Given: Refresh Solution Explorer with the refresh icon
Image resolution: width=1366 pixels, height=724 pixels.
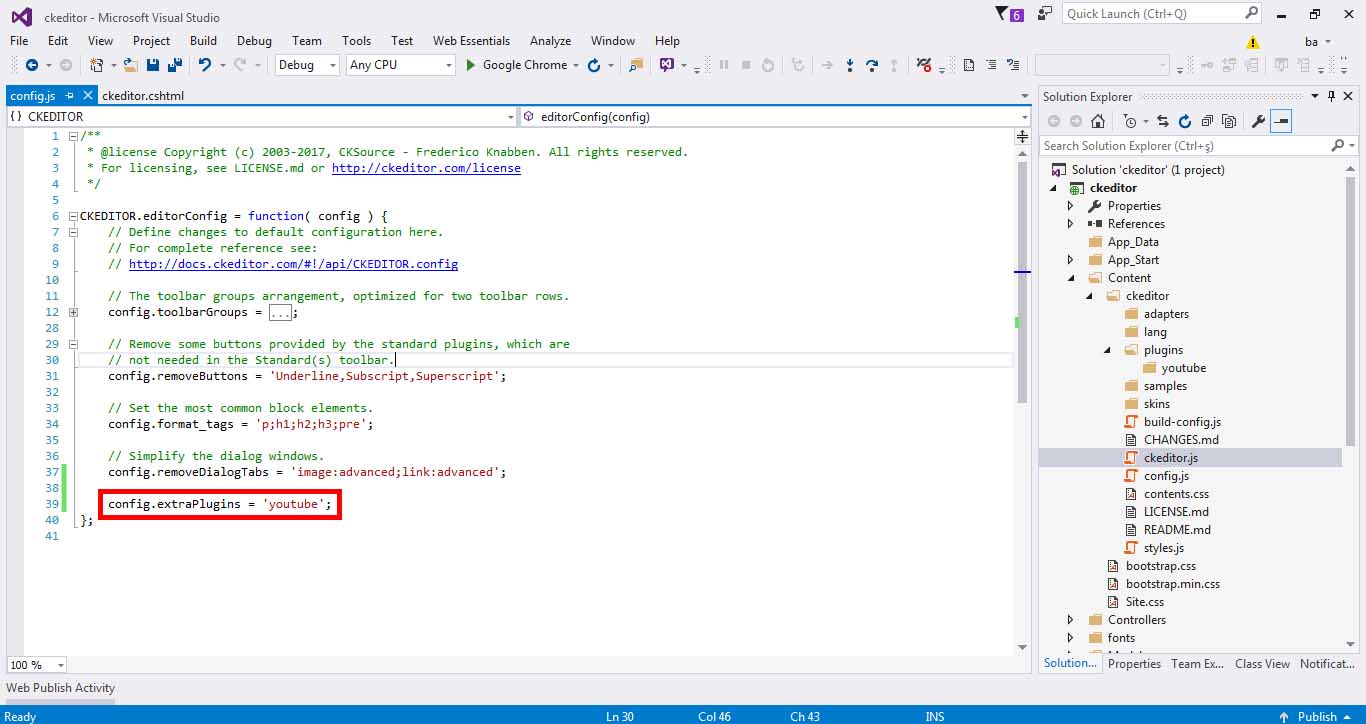Looking at the screenshot, I should pyautogui.click(x=1185, y=121).
